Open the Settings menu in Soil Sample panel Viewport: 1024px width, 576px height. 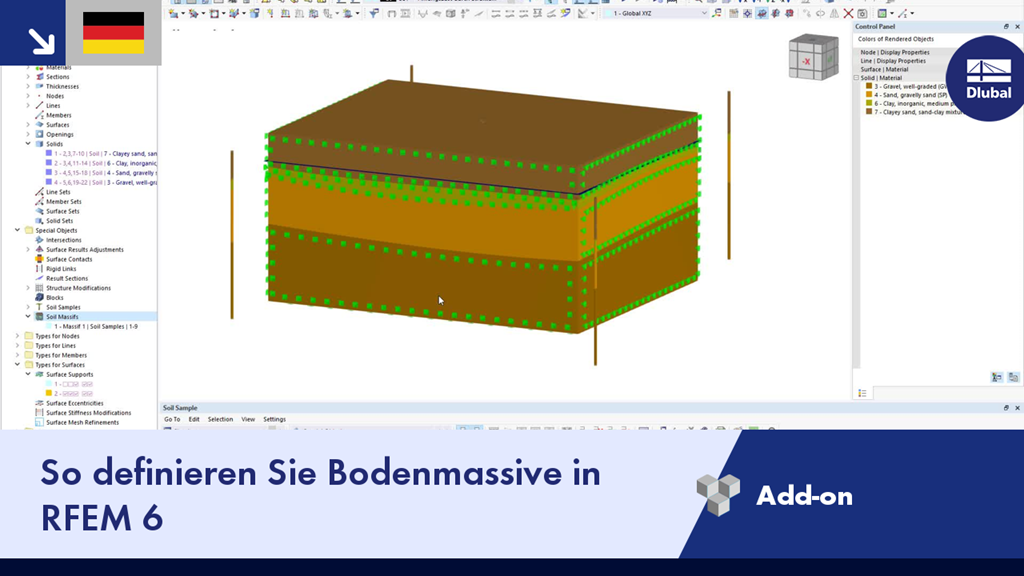[x=274, y=419]
